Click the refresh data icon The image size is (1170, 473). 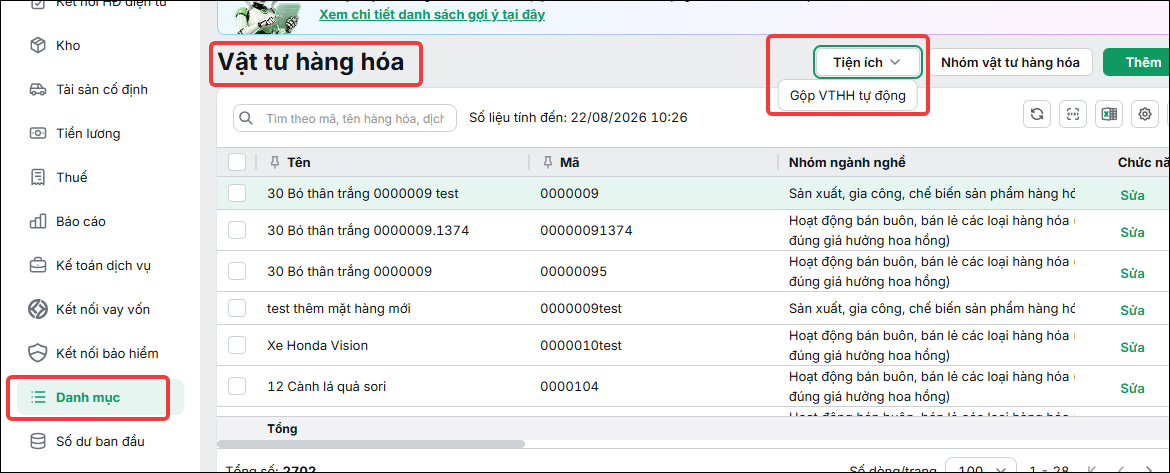pos(1036,114)
